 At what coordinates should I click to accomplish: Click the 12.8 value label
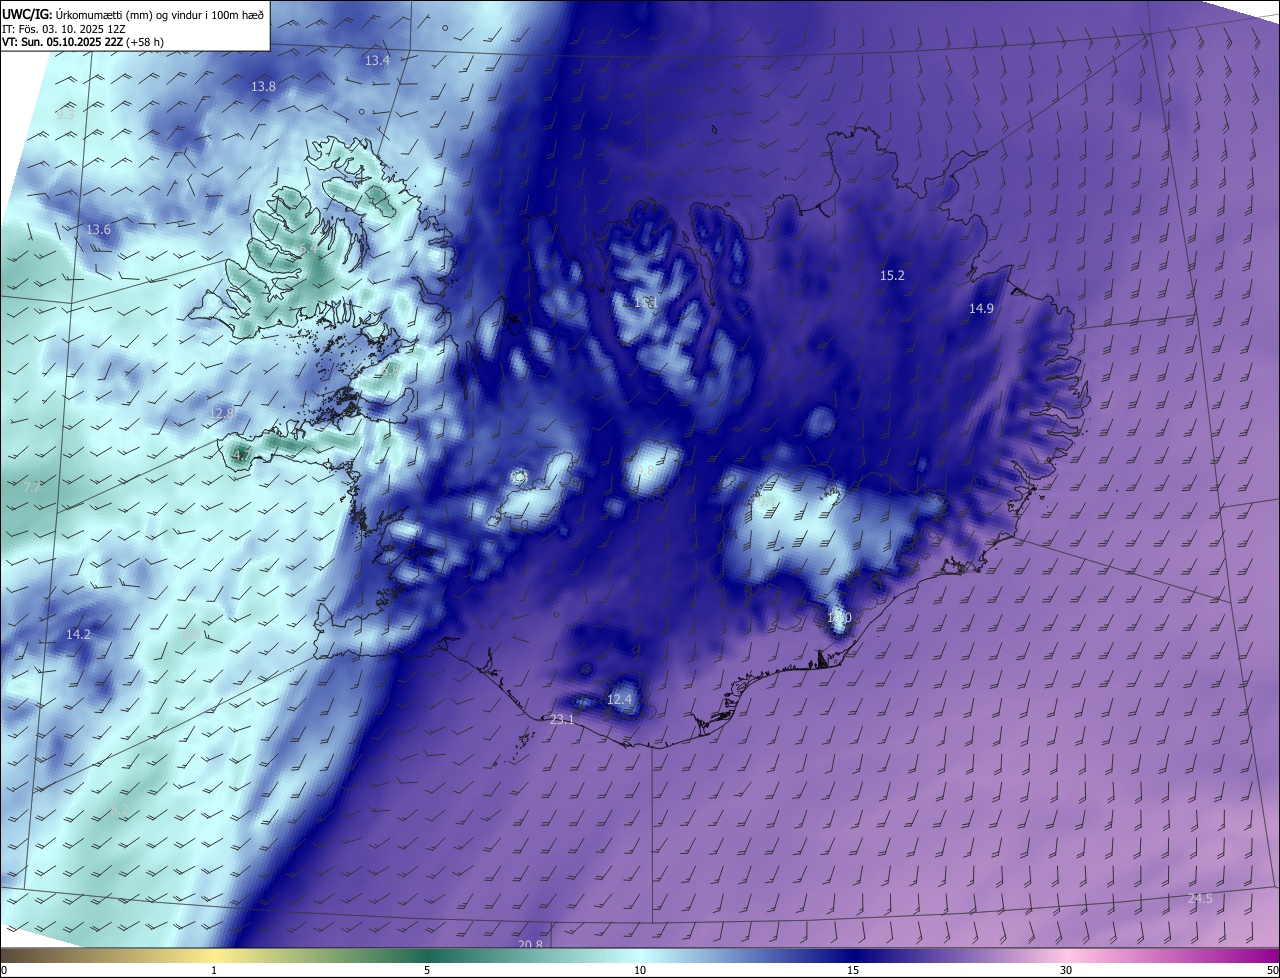(x=221, y=413)
